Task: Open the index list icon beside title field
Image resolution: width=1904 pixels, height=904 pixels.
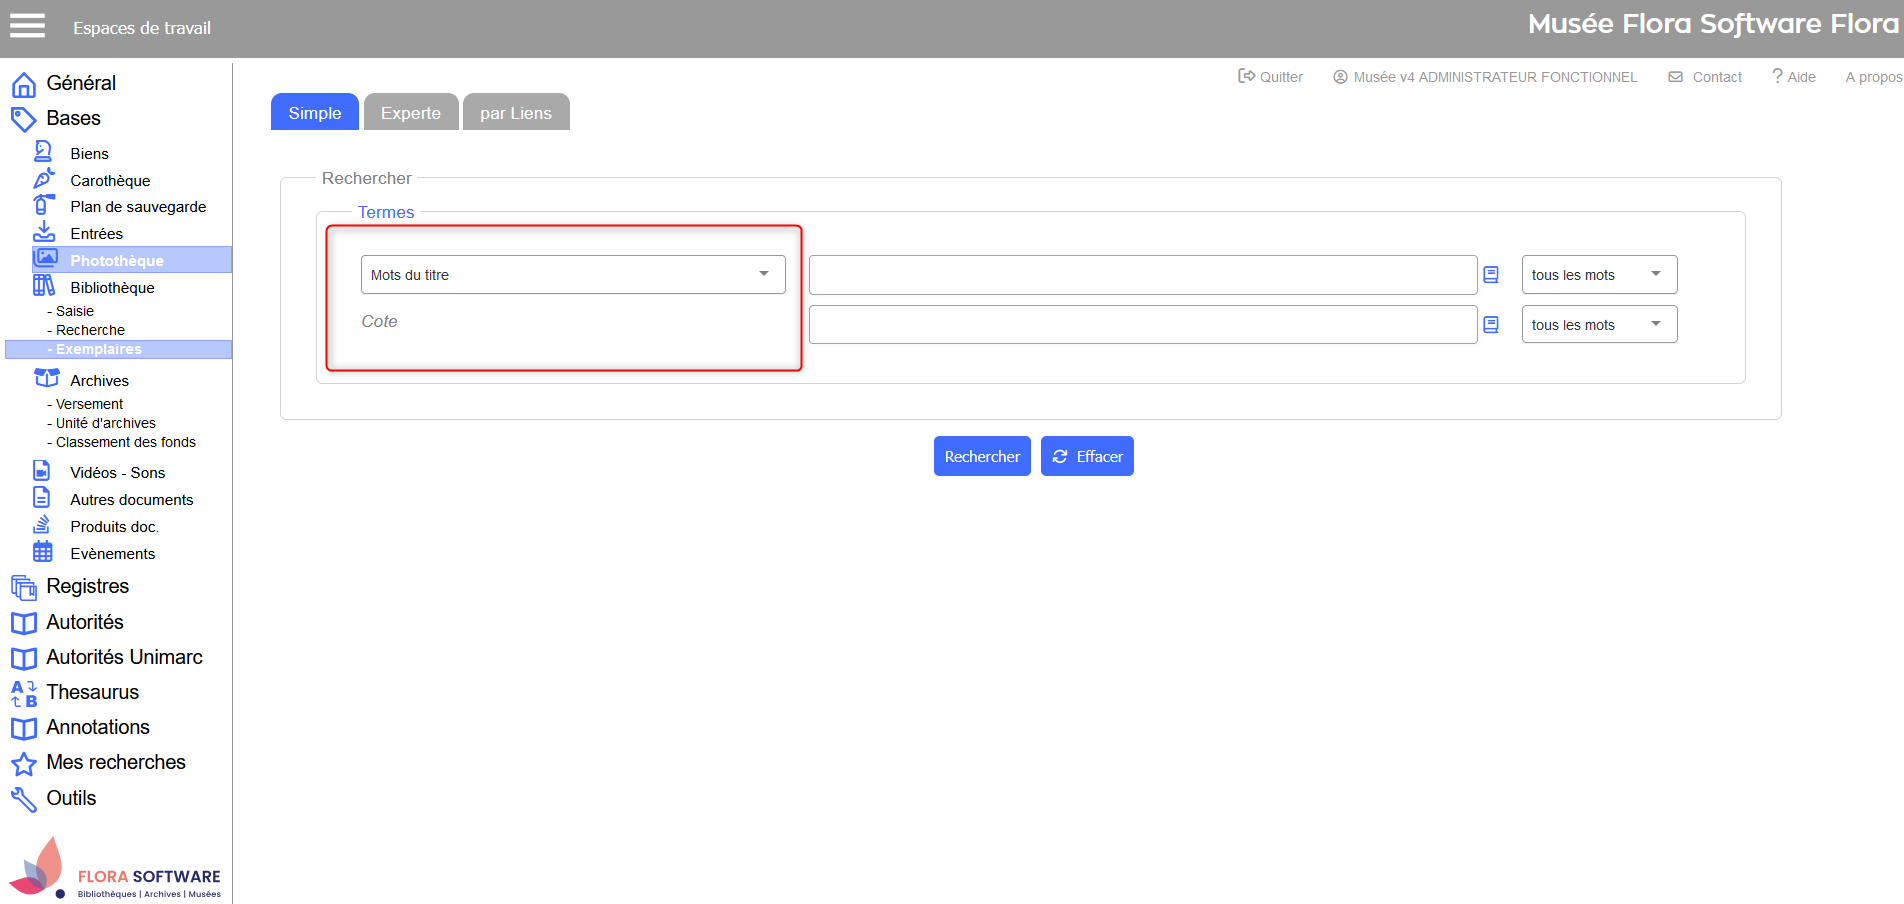Action: (x=1491, y=275)
